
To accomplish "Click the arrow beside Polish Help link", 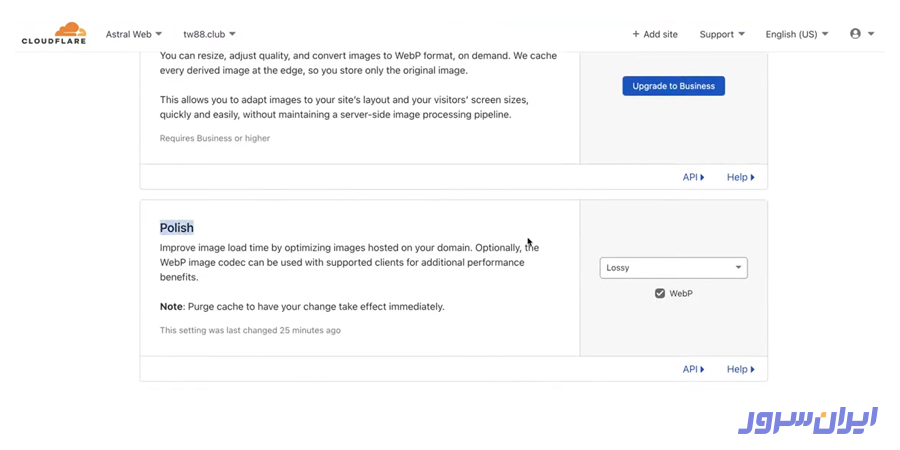I will (x=752, y=369).
